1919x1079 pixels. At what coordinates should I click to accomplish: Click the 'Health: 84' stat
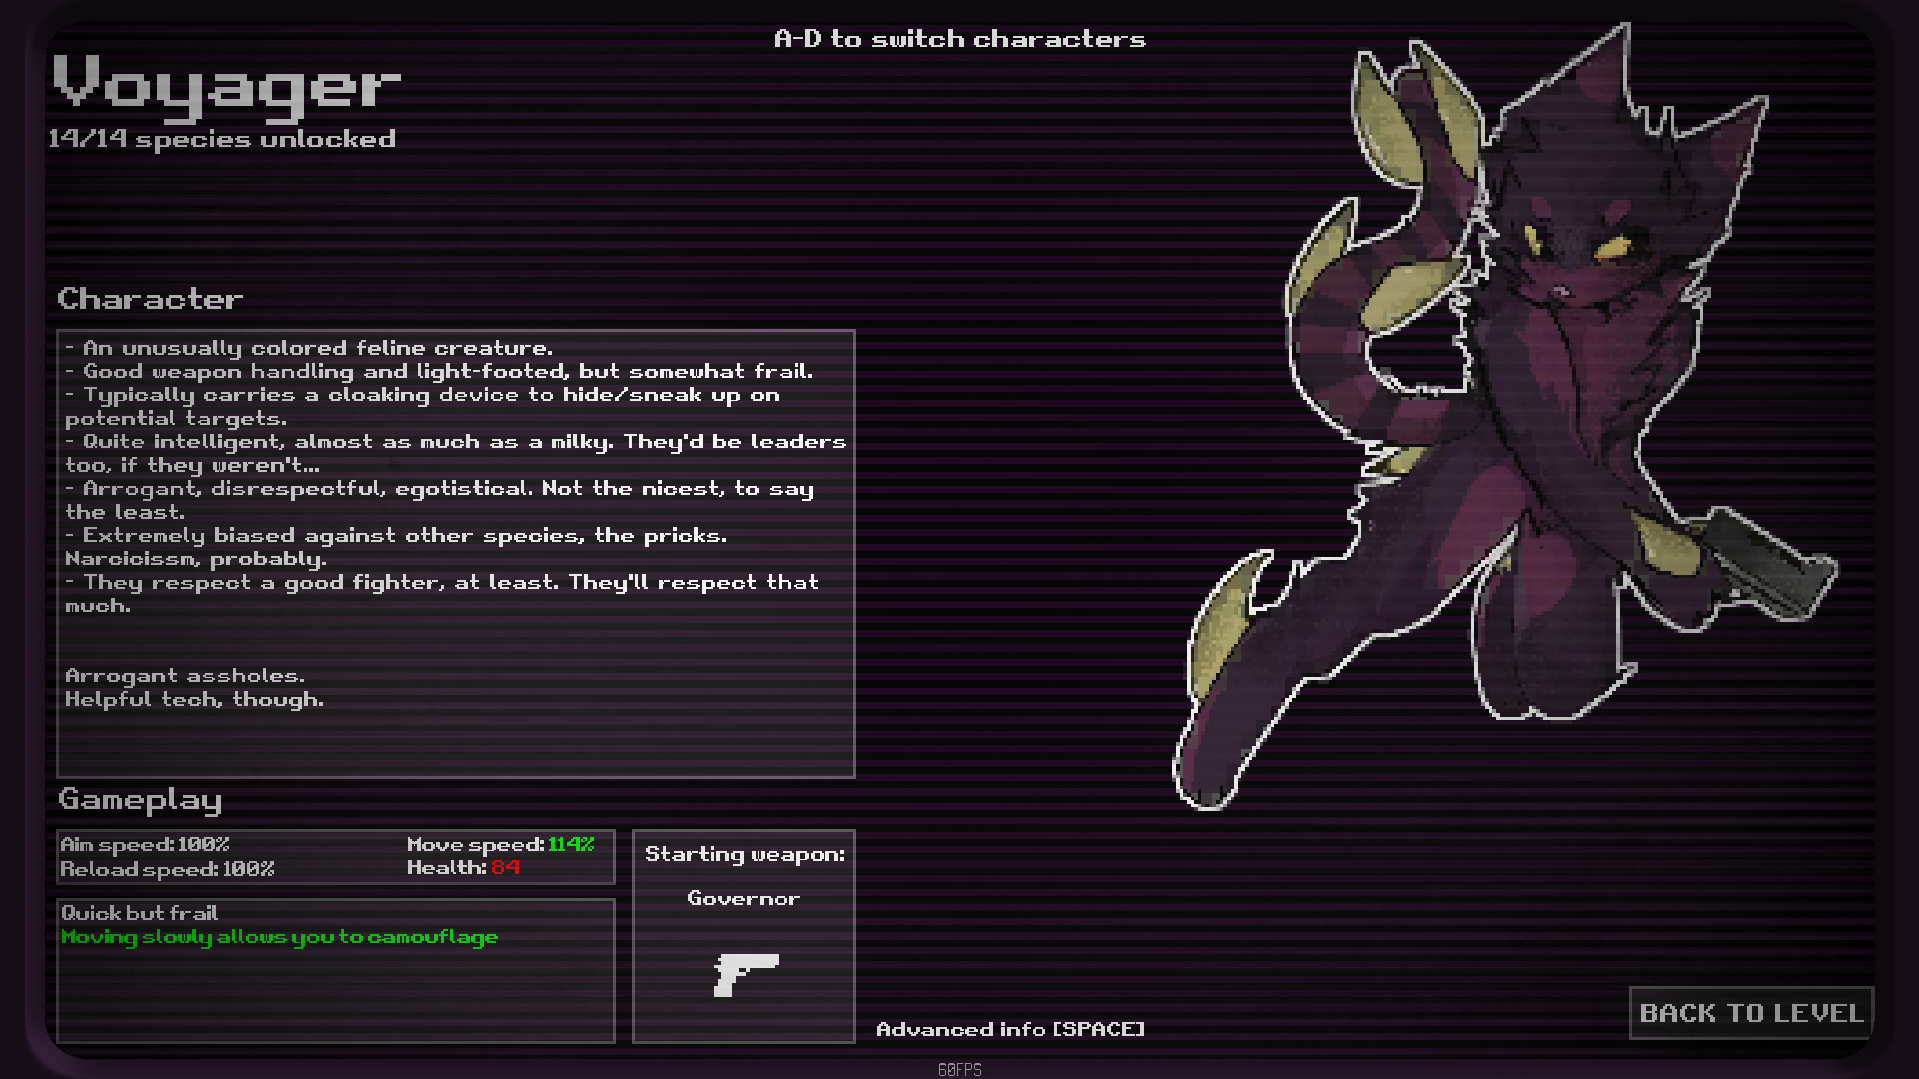click(x=463, y=867)
